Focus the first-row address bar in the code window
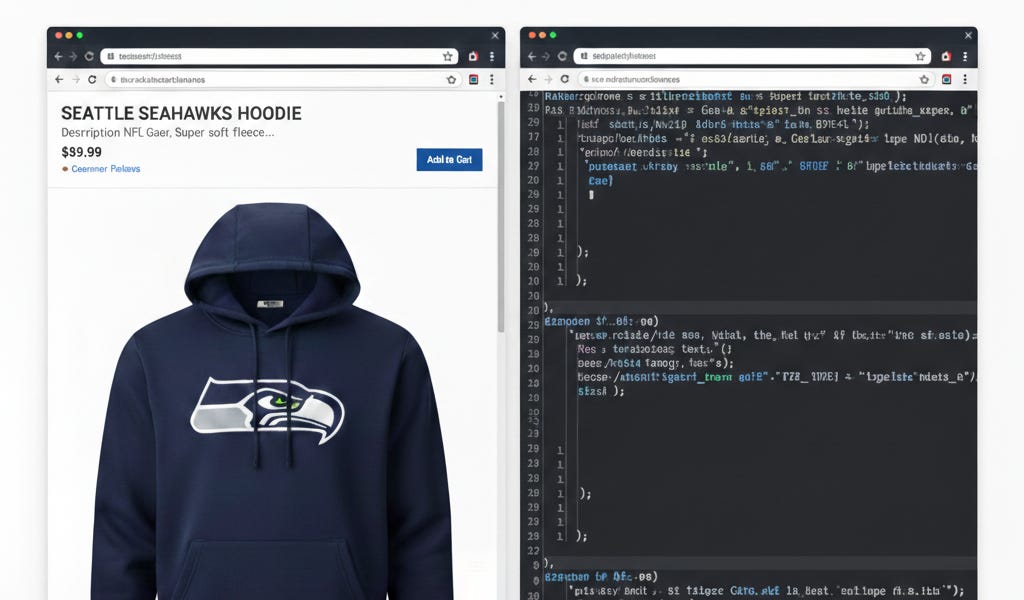Viewport: 1024px width, 600px height. (752, 56)
